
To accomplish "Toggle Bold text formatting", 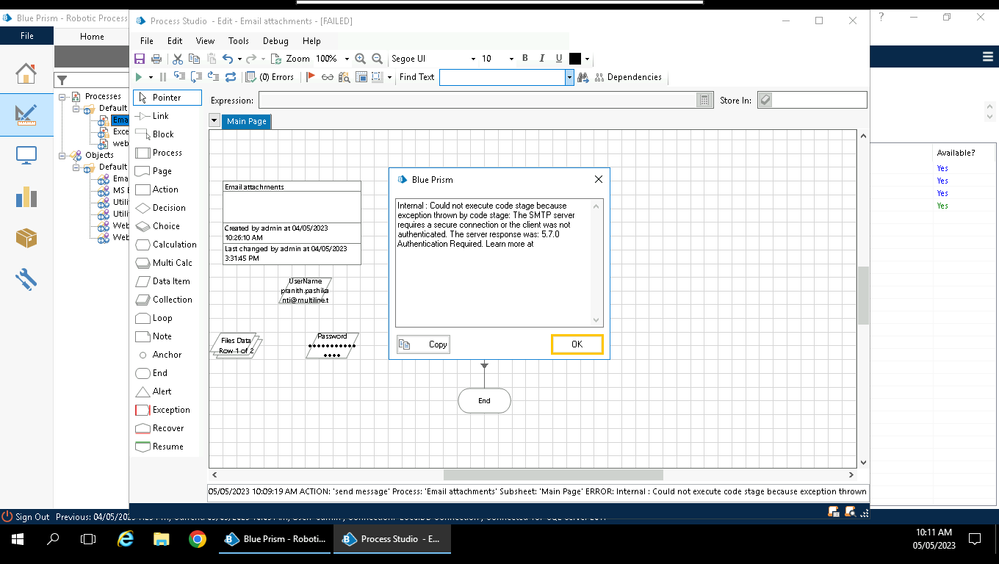I will pos(525,59).
